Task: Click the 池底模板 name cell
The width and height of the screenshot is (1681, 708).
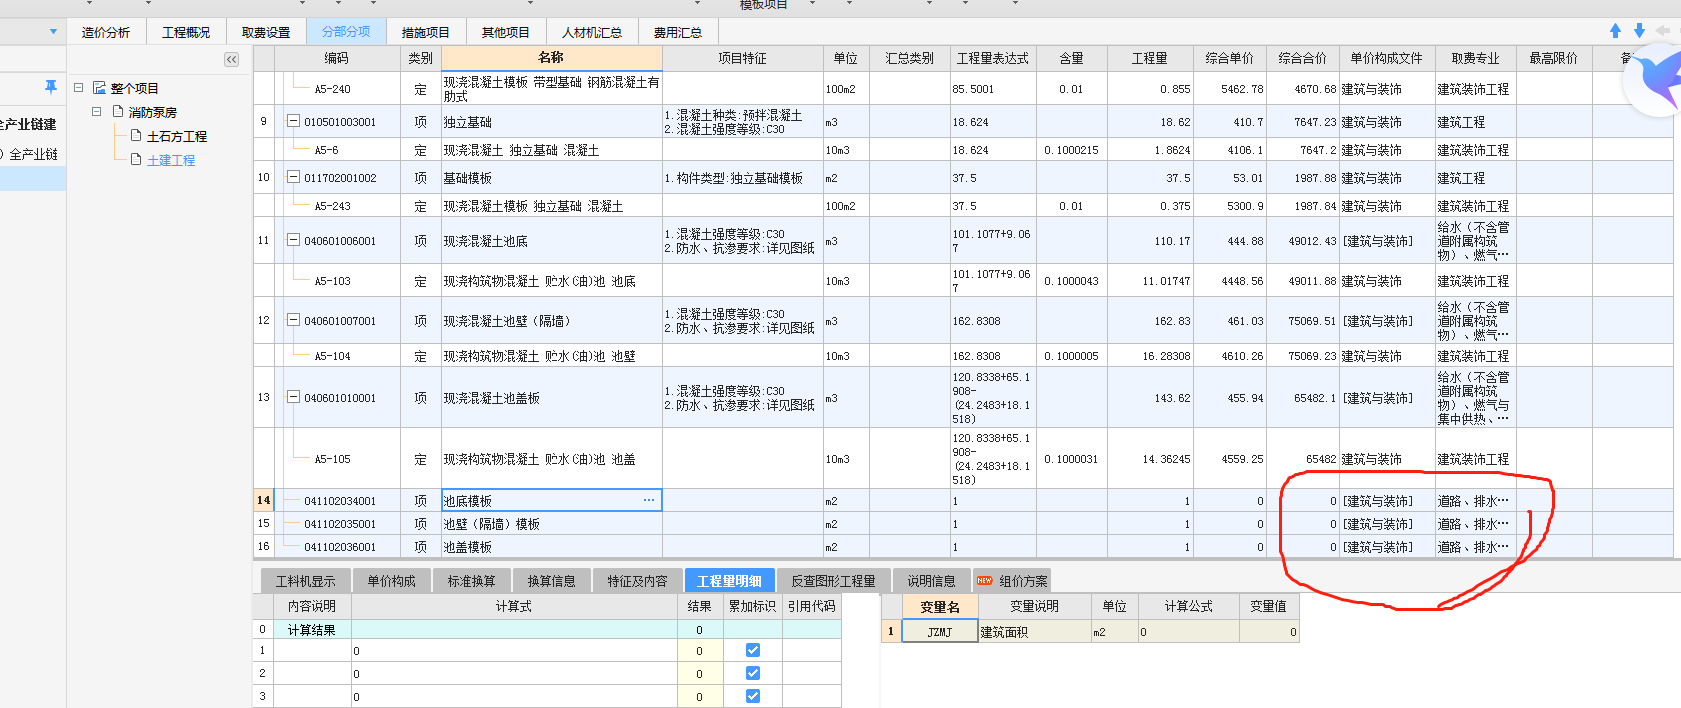Action: 551,500
